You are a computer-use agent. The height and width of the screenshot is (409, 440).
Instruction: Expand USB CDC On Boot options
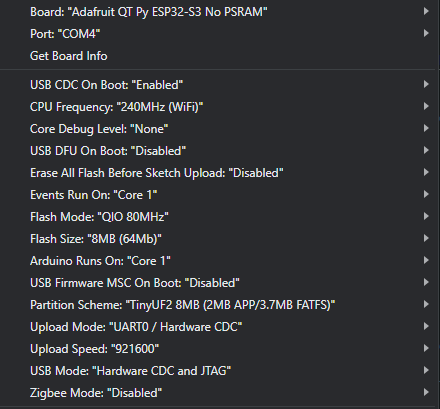click(218, 85)
